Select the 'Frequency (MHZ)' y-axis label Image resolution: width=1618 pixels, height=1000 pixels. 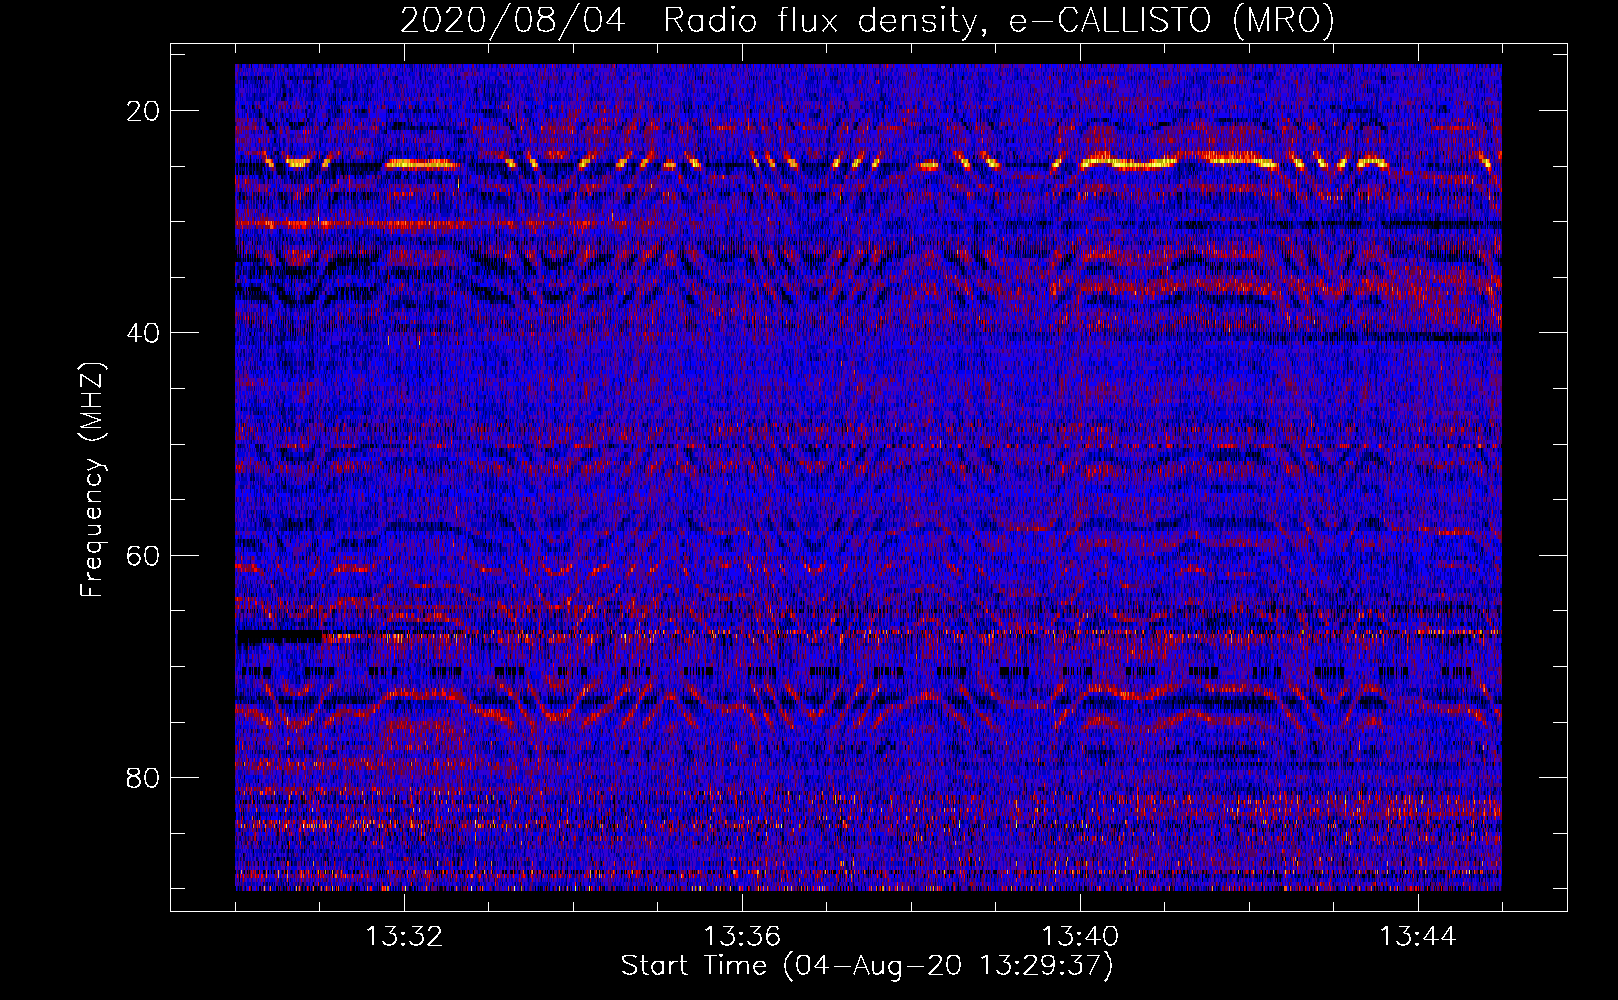pos(92,480)
